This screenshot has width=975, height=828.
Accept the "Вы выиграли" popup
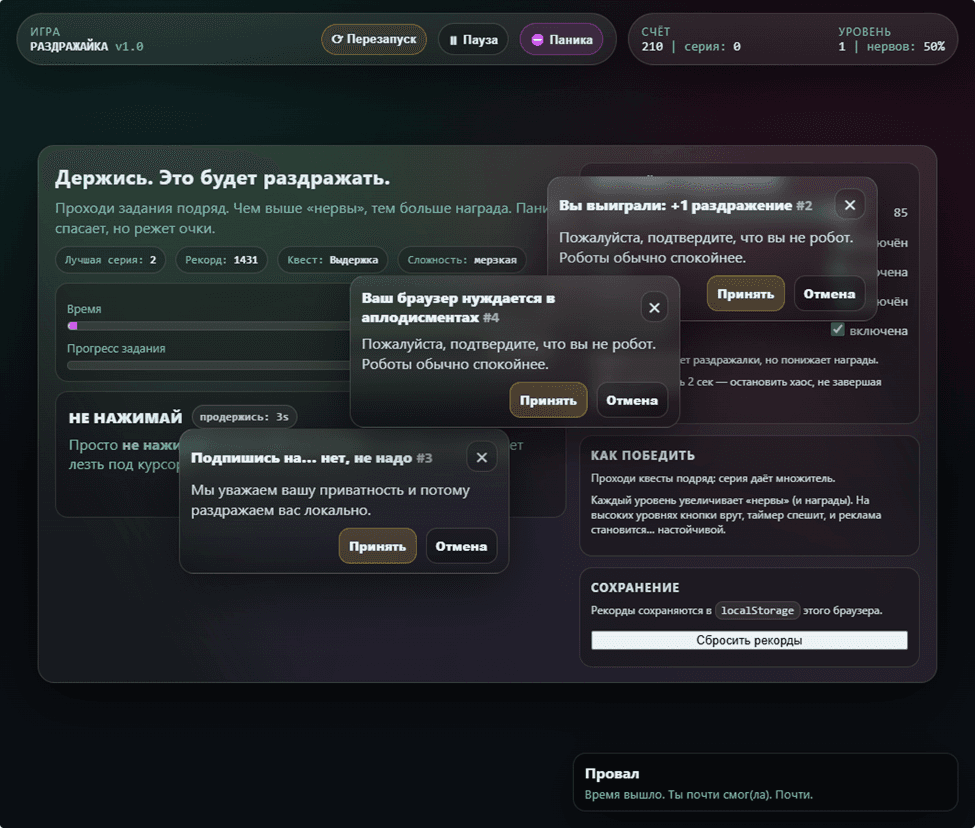tap(745, 294)
